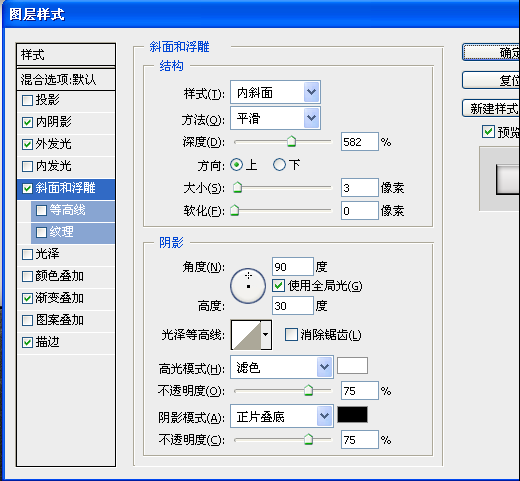Screen dimensions: 520x481
Task: Click the angle dial for shading
Action: 248,286
